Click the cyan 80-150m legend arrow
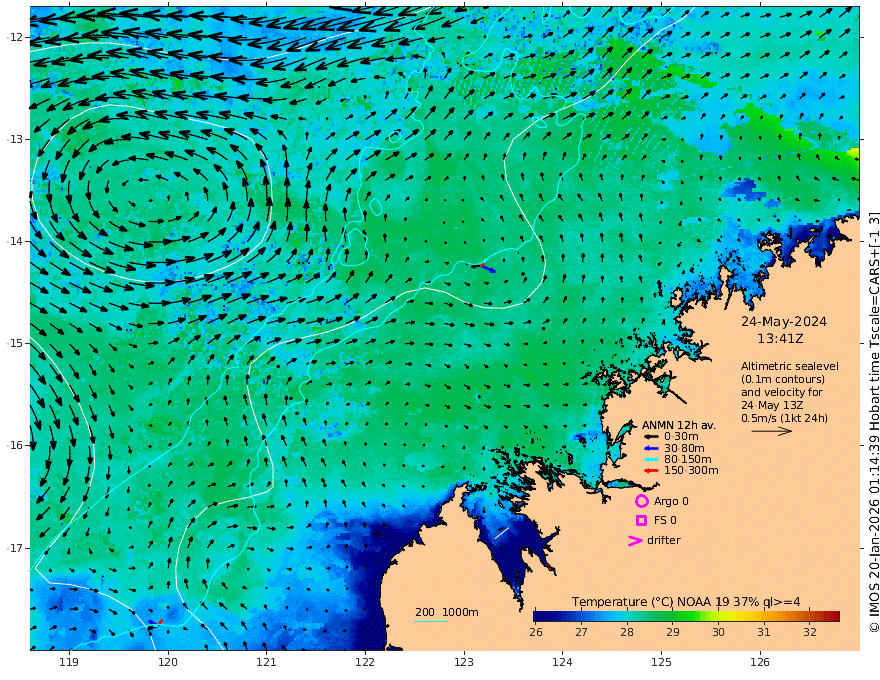 [x=650, y=460]
